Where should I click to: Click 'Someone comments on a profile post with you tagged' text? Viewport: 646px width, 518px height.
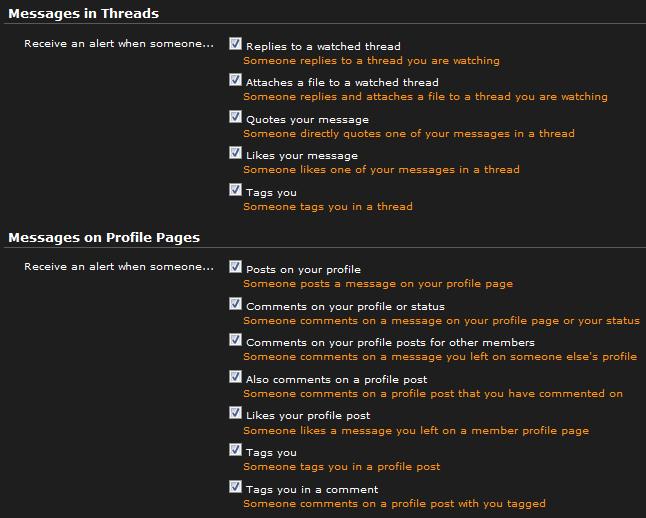[x=394, y=504]
